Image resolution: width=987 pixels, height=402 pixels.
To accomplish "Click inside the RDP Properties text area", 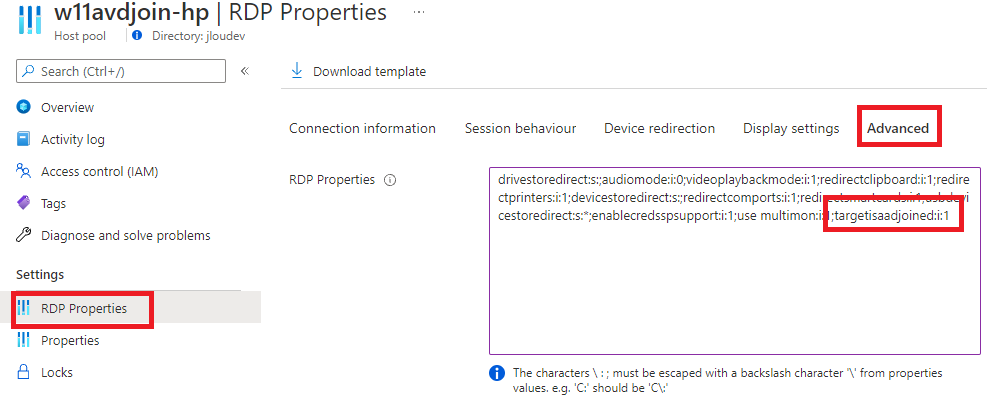I will [735, 261].
